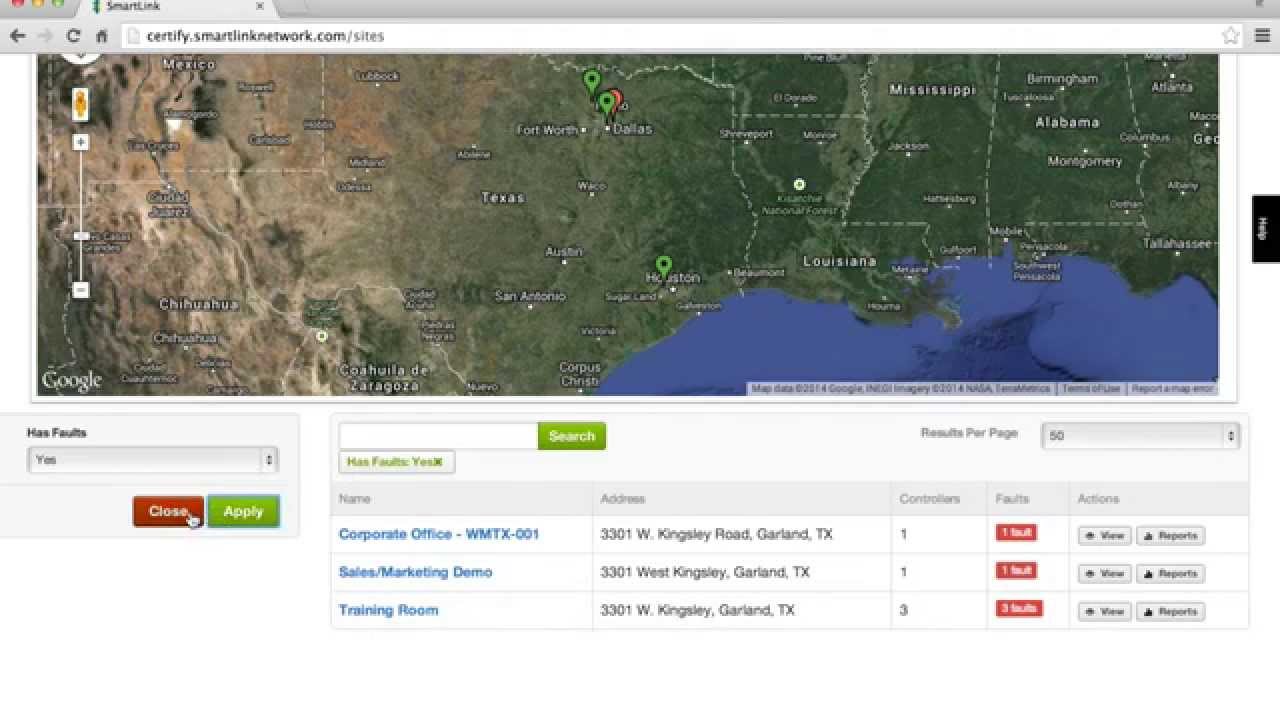Click Reports for Corporate Office row
The image size is (1280, 720).
pyautogui.click(x=1170, y=536)
